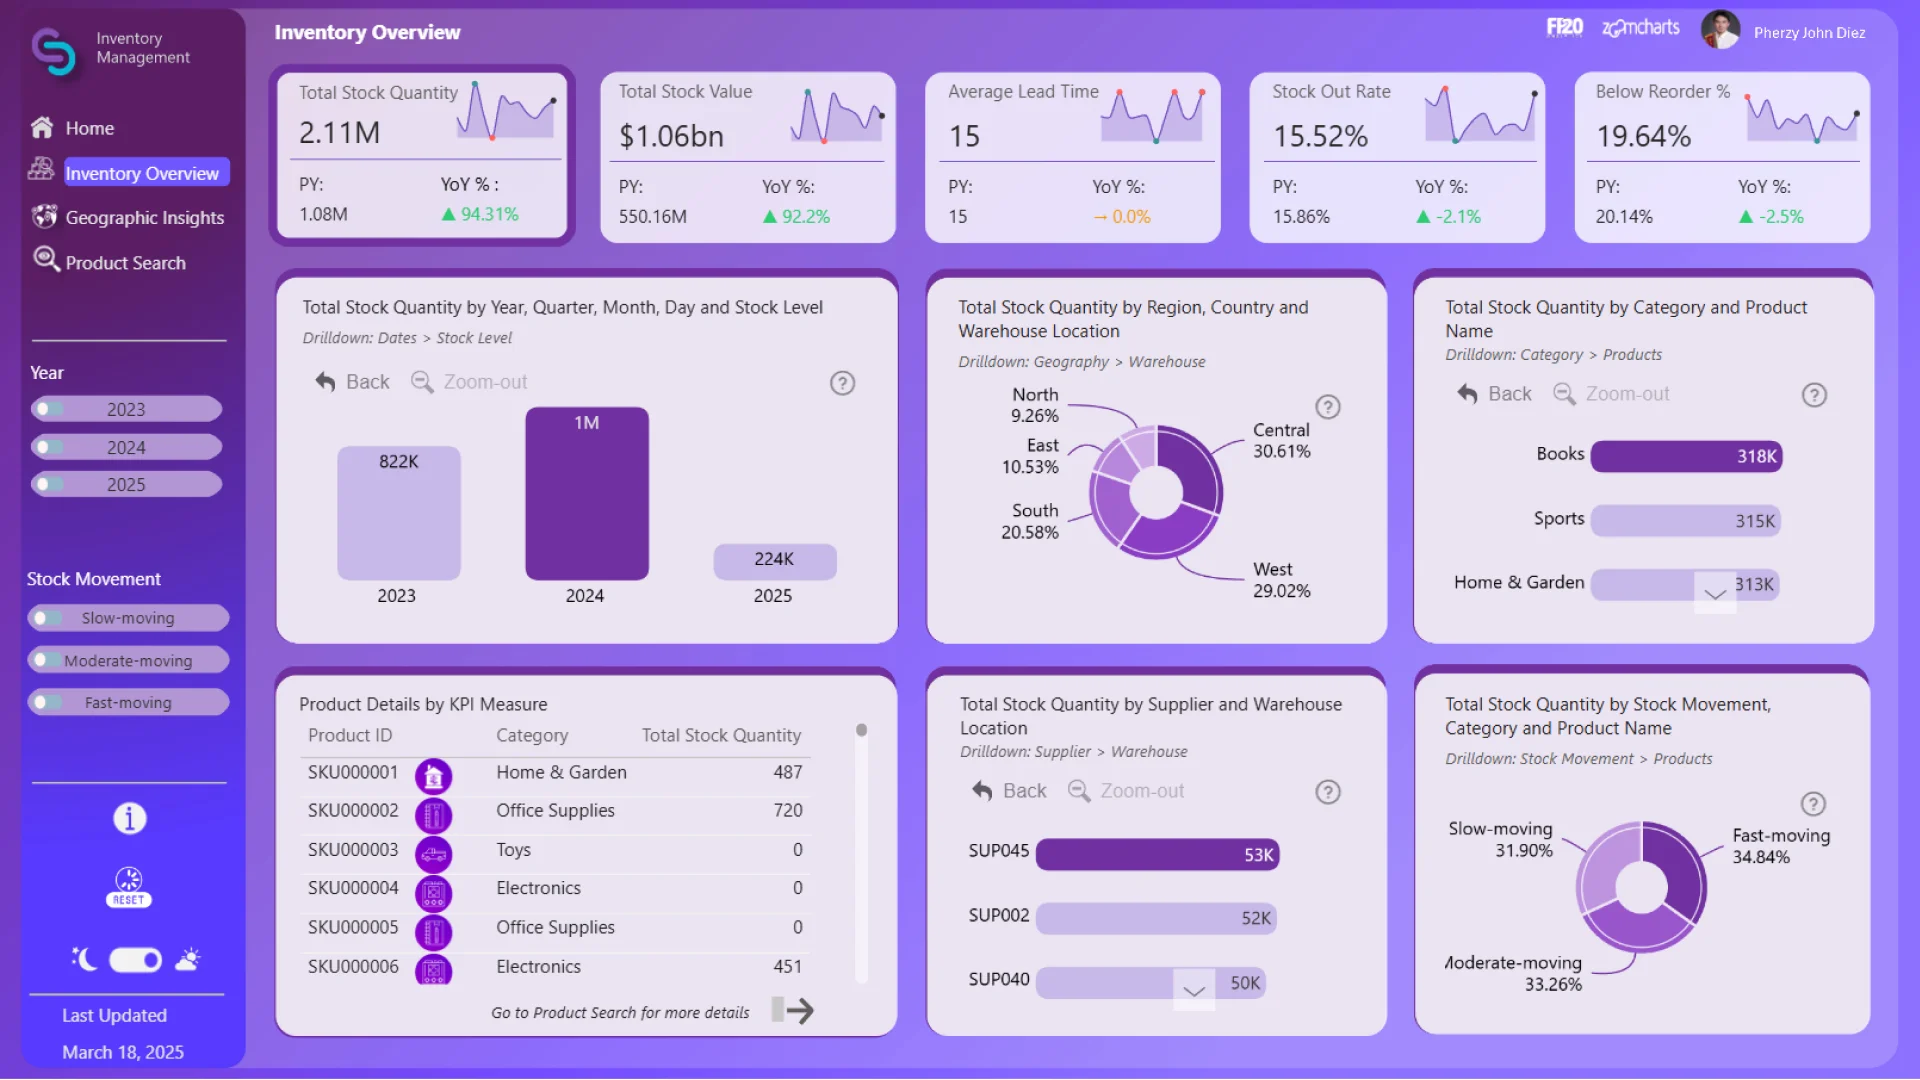This screenshot has width=1920, height=1080.
Task: Expand more suppliers below SUP040
Action: pos(1193,991)
